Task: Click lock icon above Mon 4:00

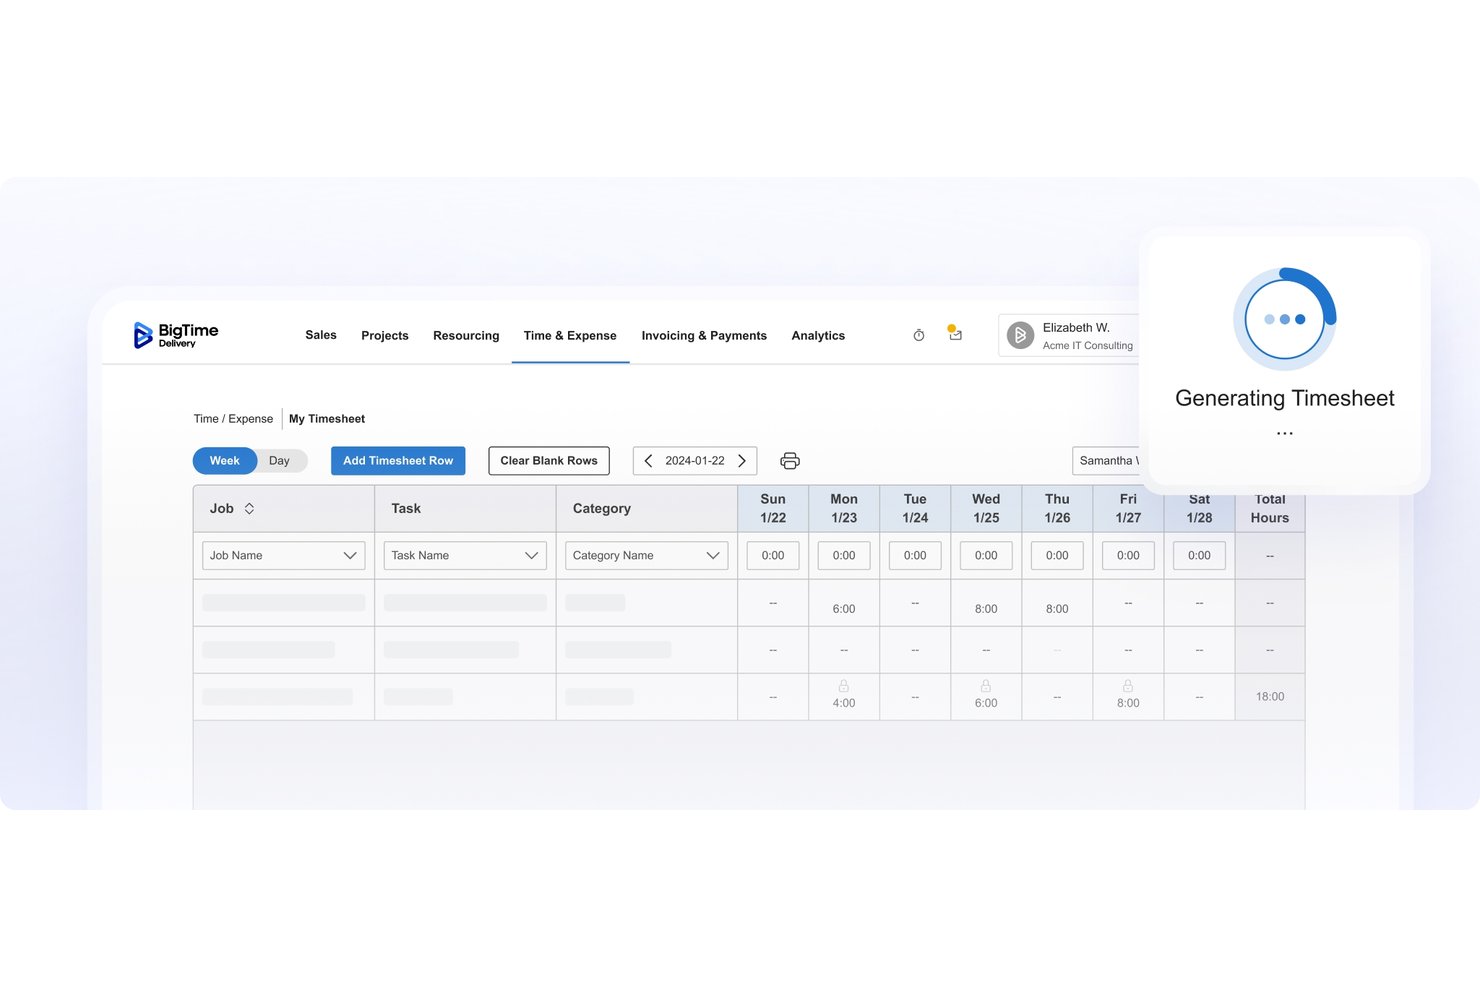Action: point(844,686)
